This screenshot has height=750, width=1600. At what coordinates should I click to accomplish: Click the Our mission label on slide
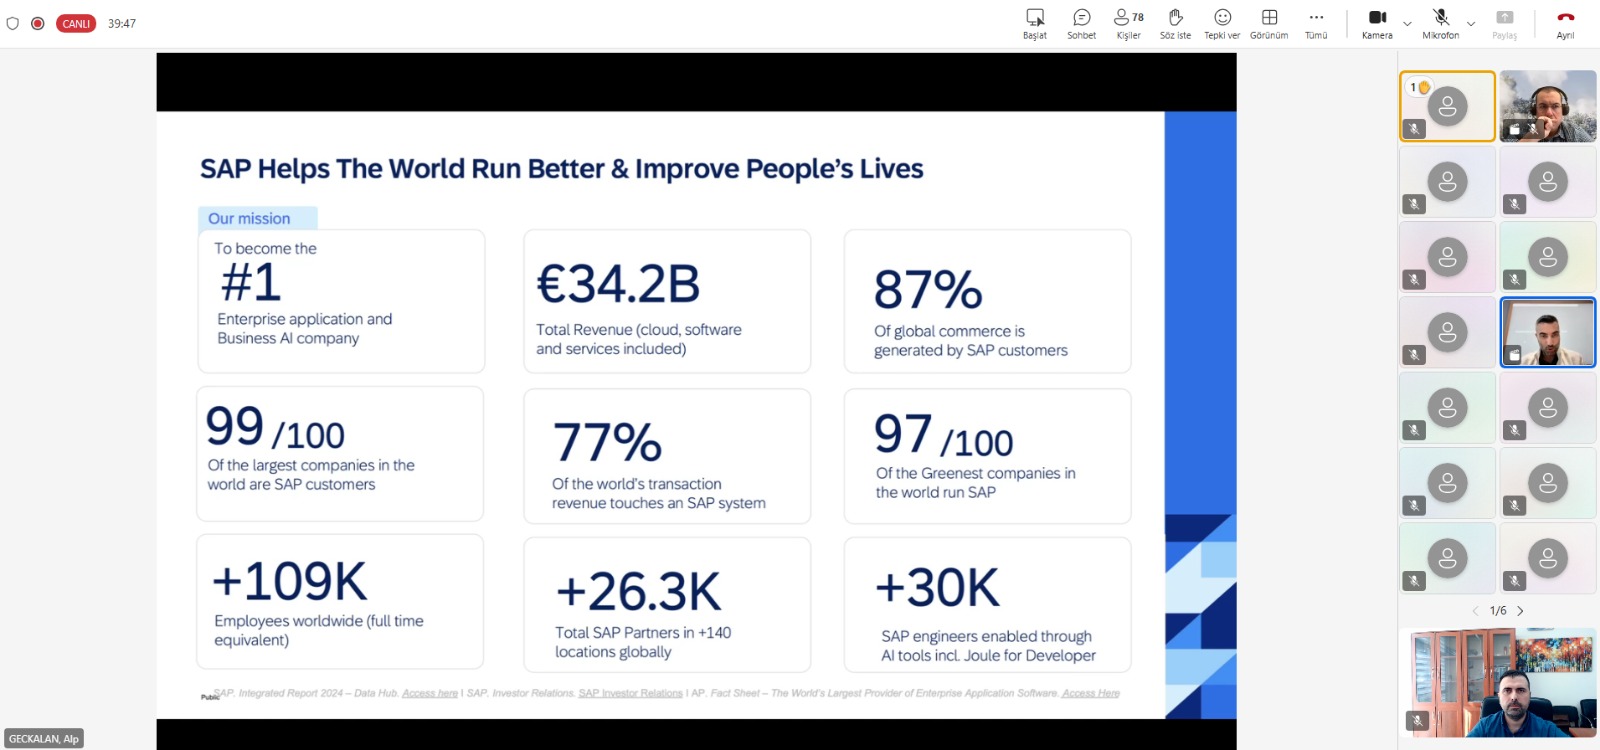pyautogui.click(x=249, y=218)
